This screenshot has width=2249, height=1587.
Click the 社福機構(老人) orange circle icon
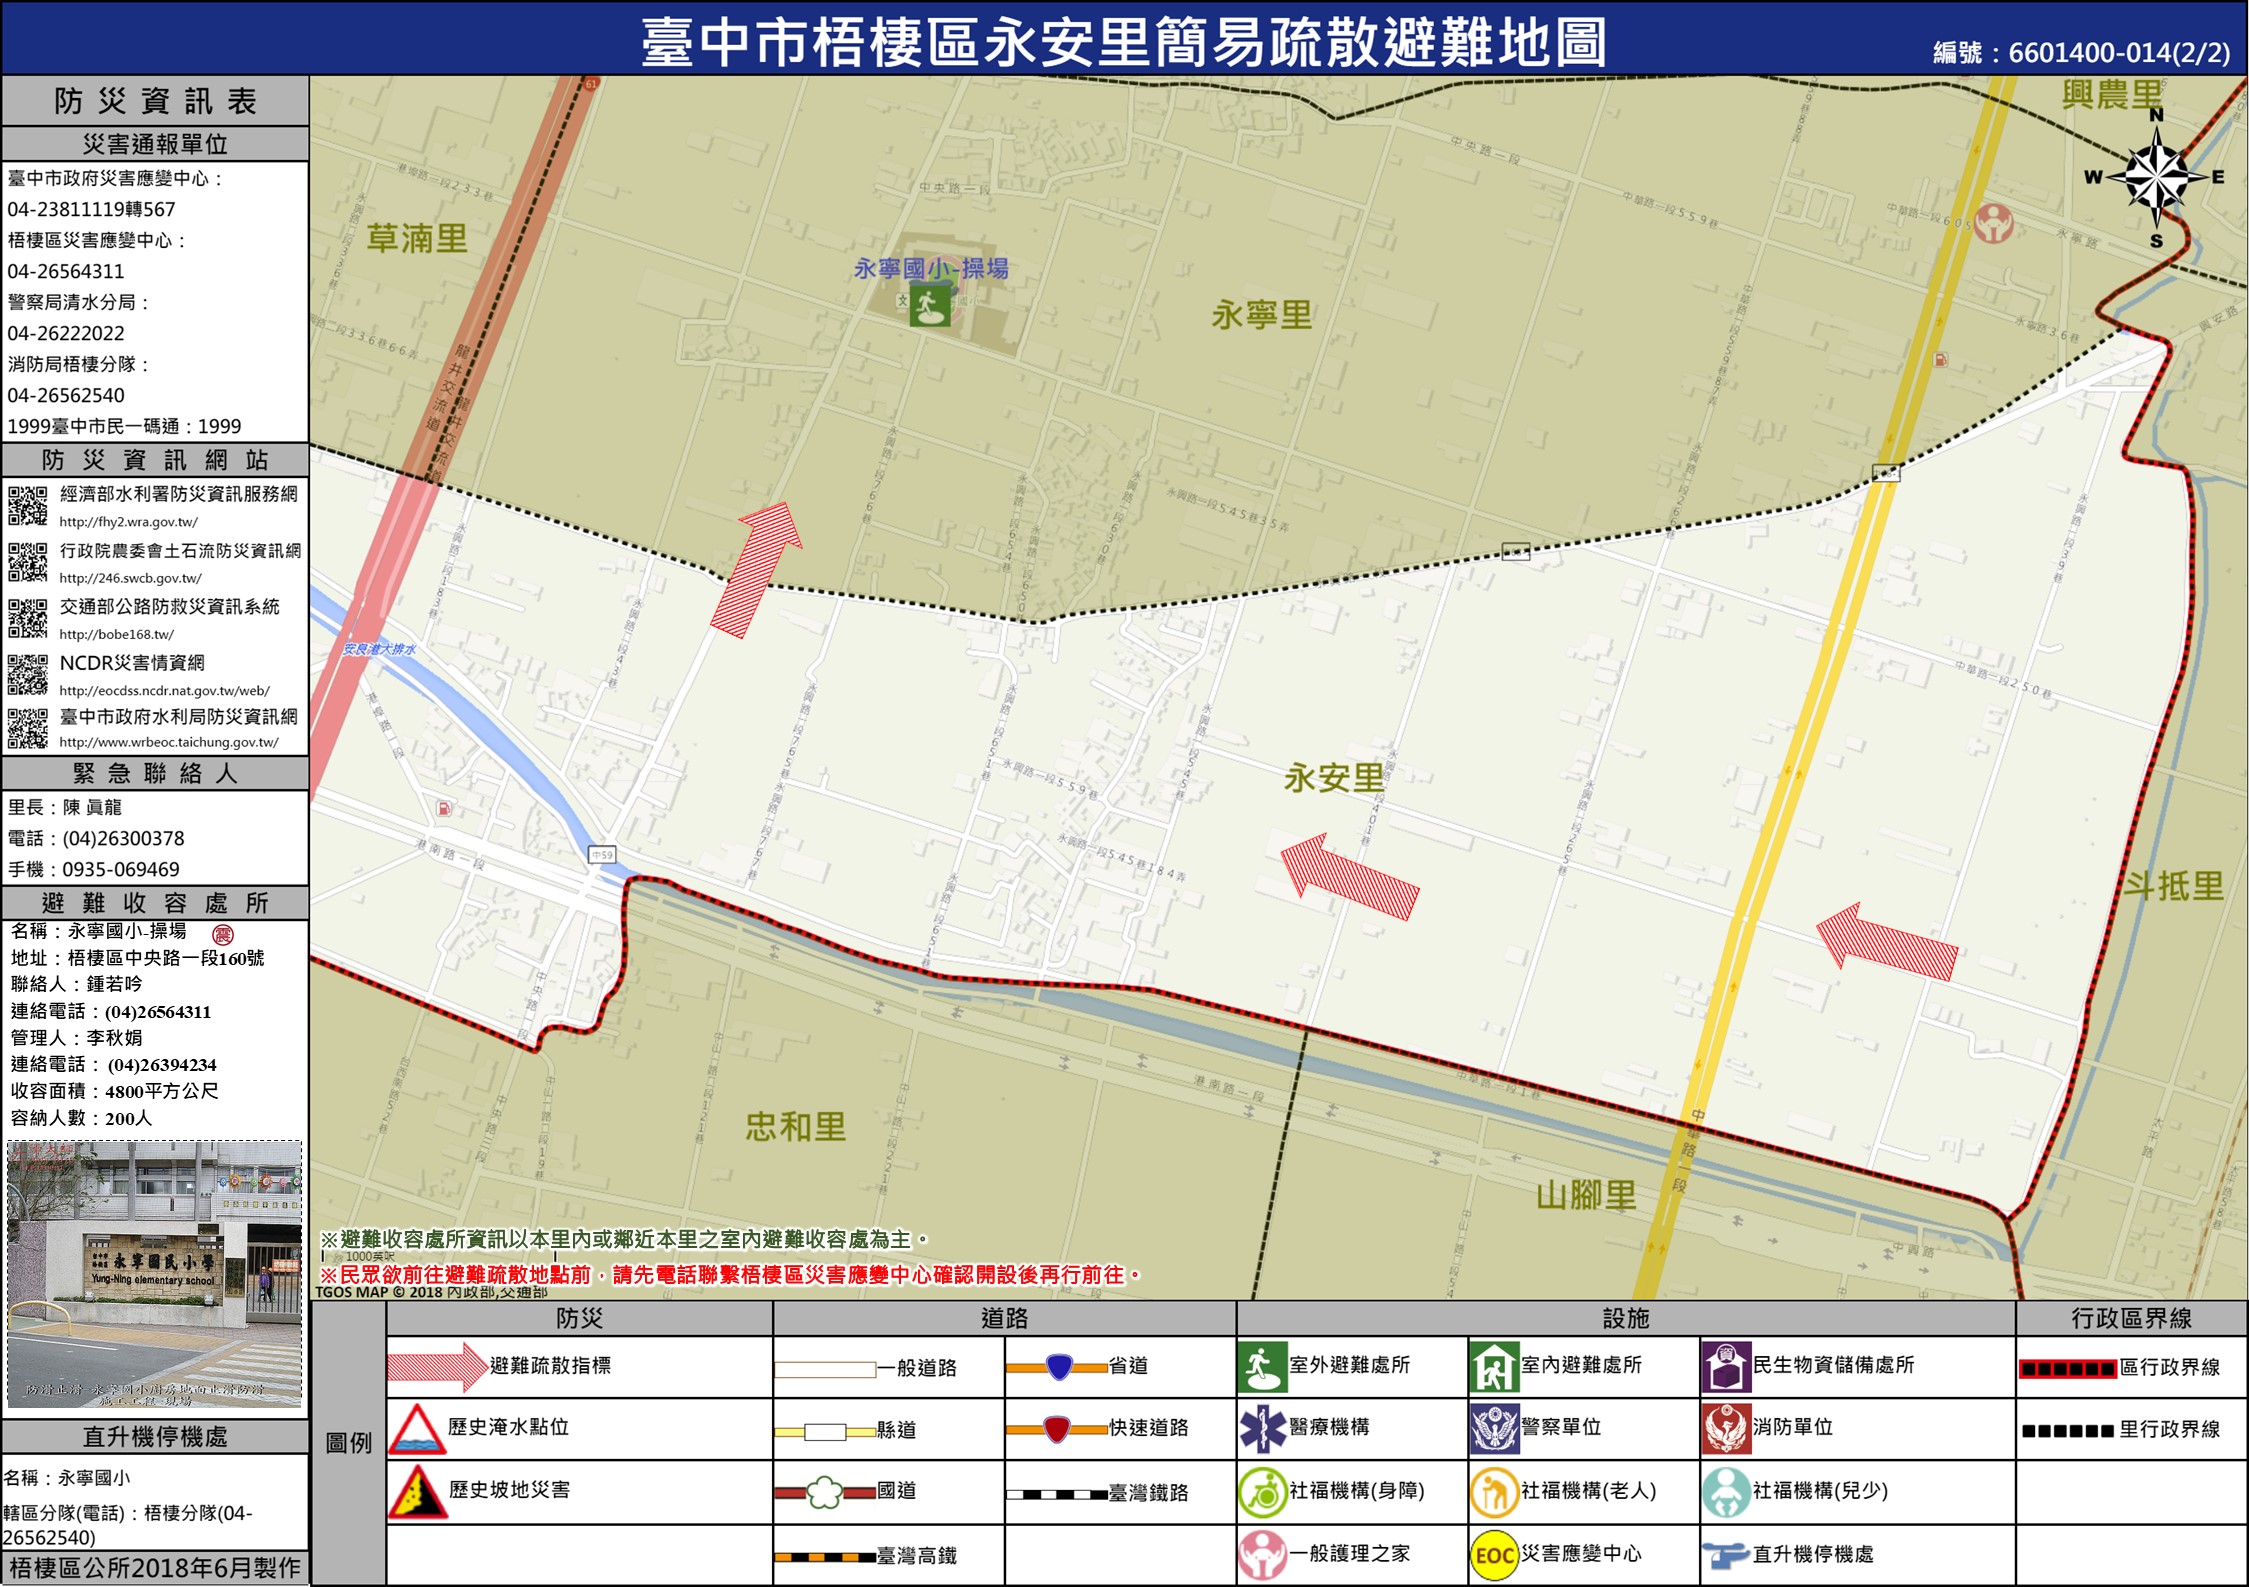(x=1494, y=1492)
